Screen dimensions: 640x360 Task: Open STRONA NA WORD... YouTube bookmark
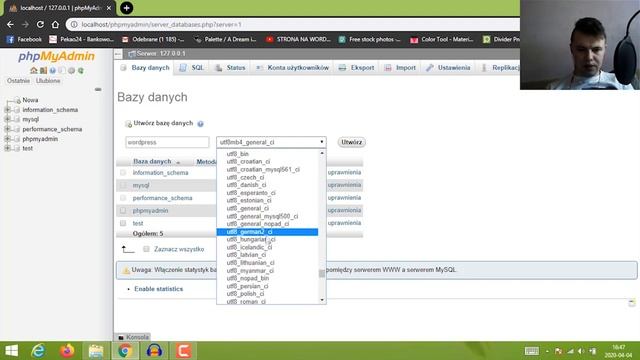298,40
